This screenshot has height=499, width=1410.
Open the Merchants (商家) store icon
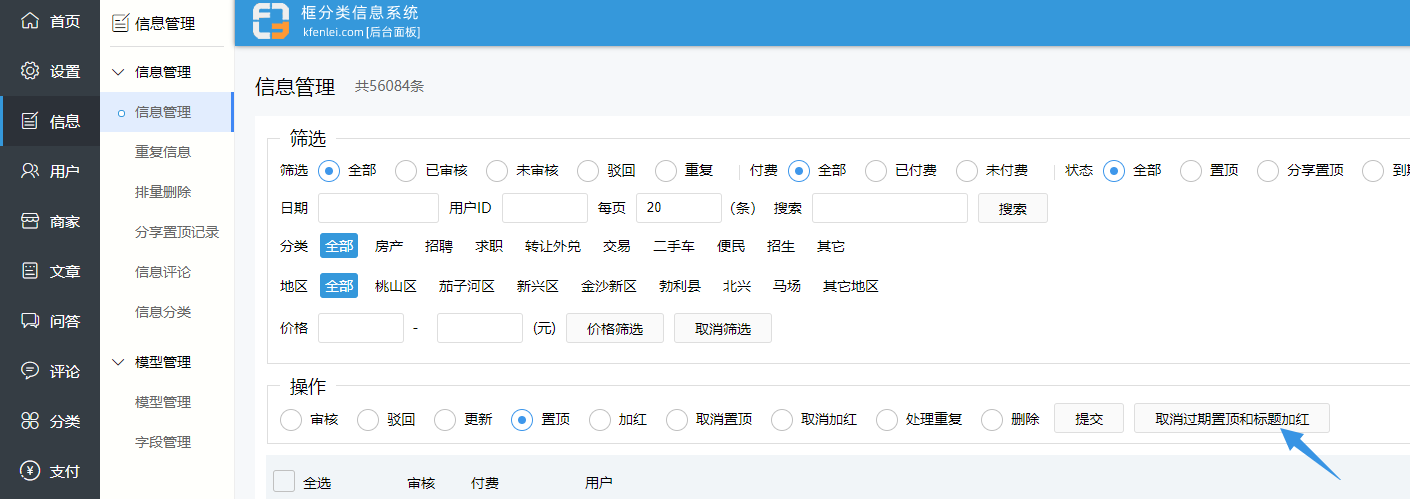(30, 221)
